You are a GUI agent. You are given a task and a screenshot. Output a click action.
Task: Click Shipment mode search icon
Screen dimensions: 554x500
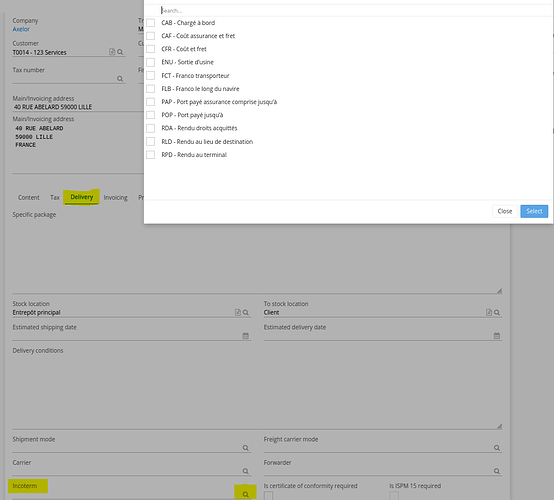click(246, 448)
